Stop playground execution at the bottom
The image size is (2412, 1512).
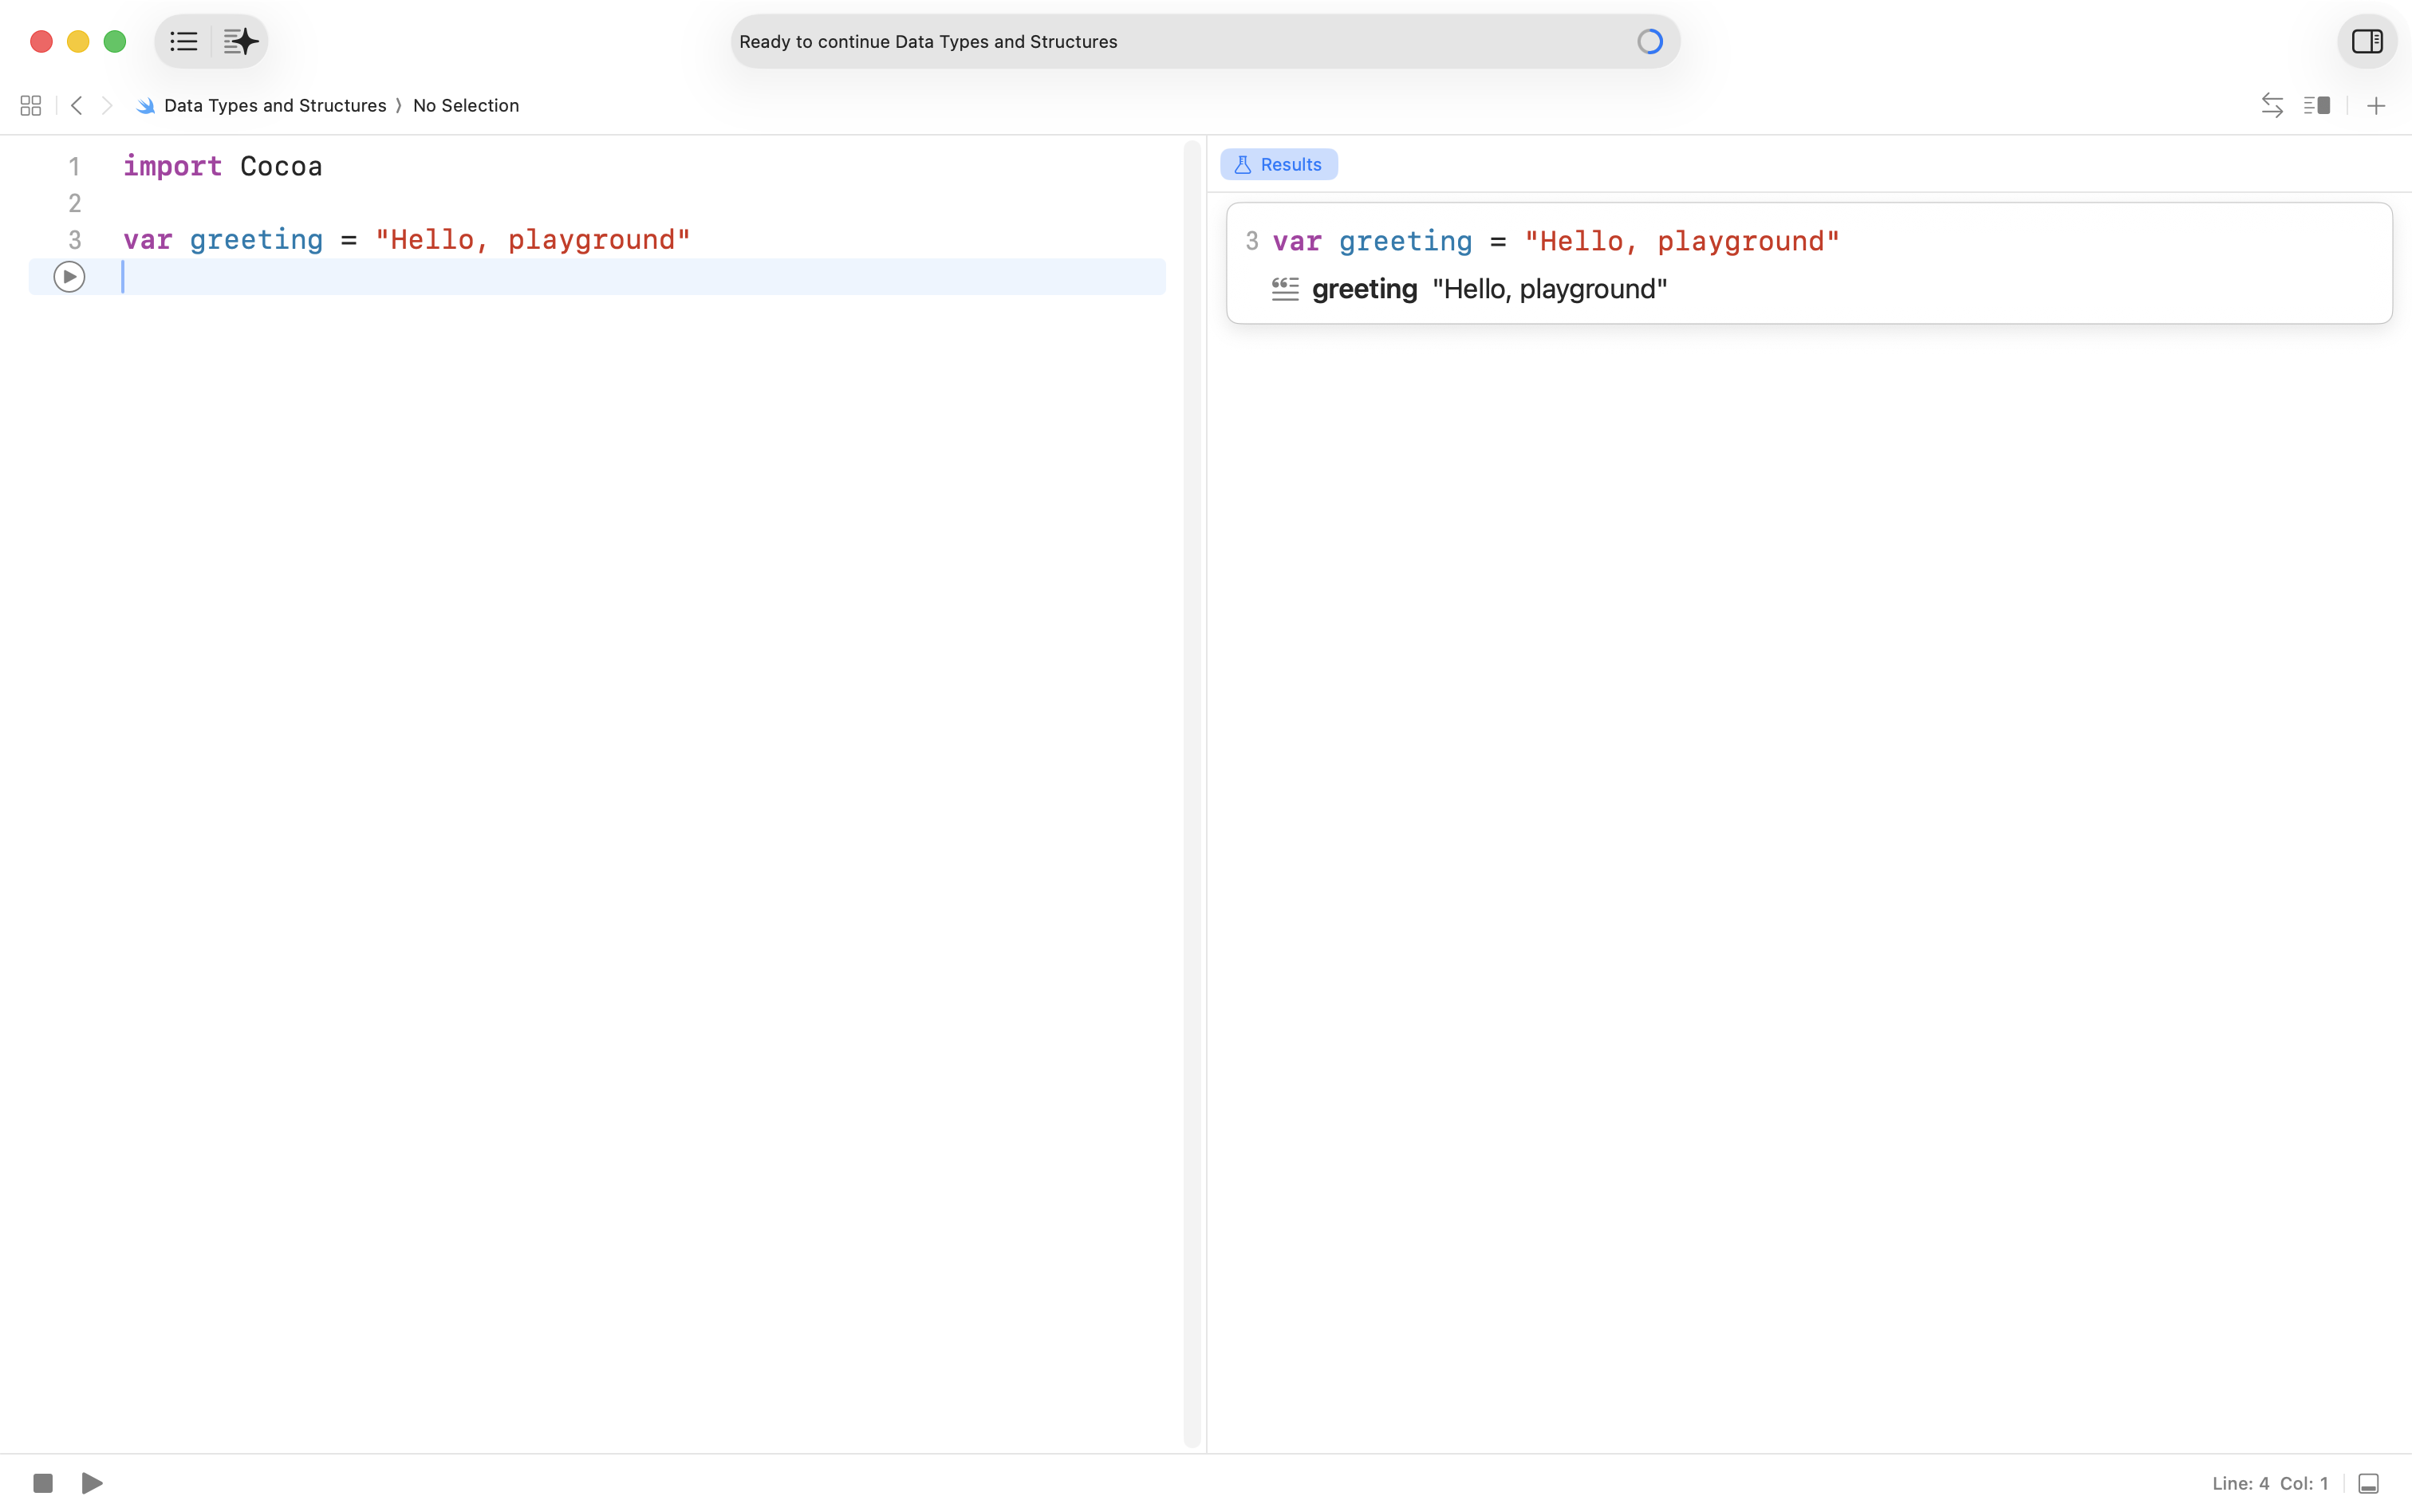(43, 1482)
